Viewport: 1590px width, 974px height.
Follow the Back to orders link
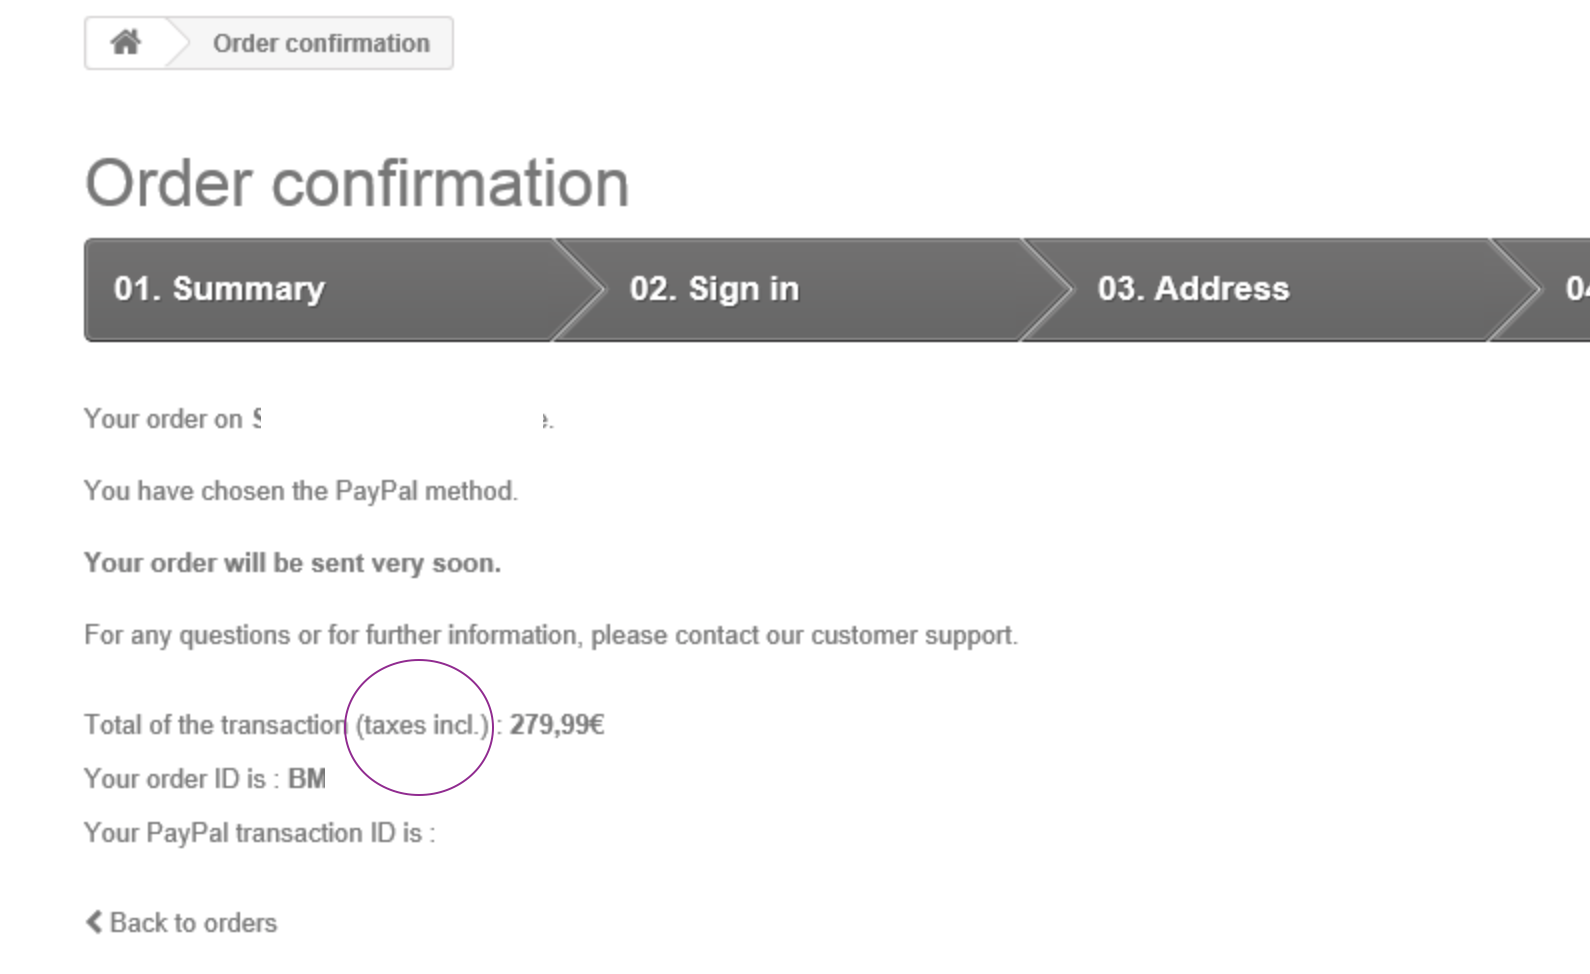pos(193,923)
